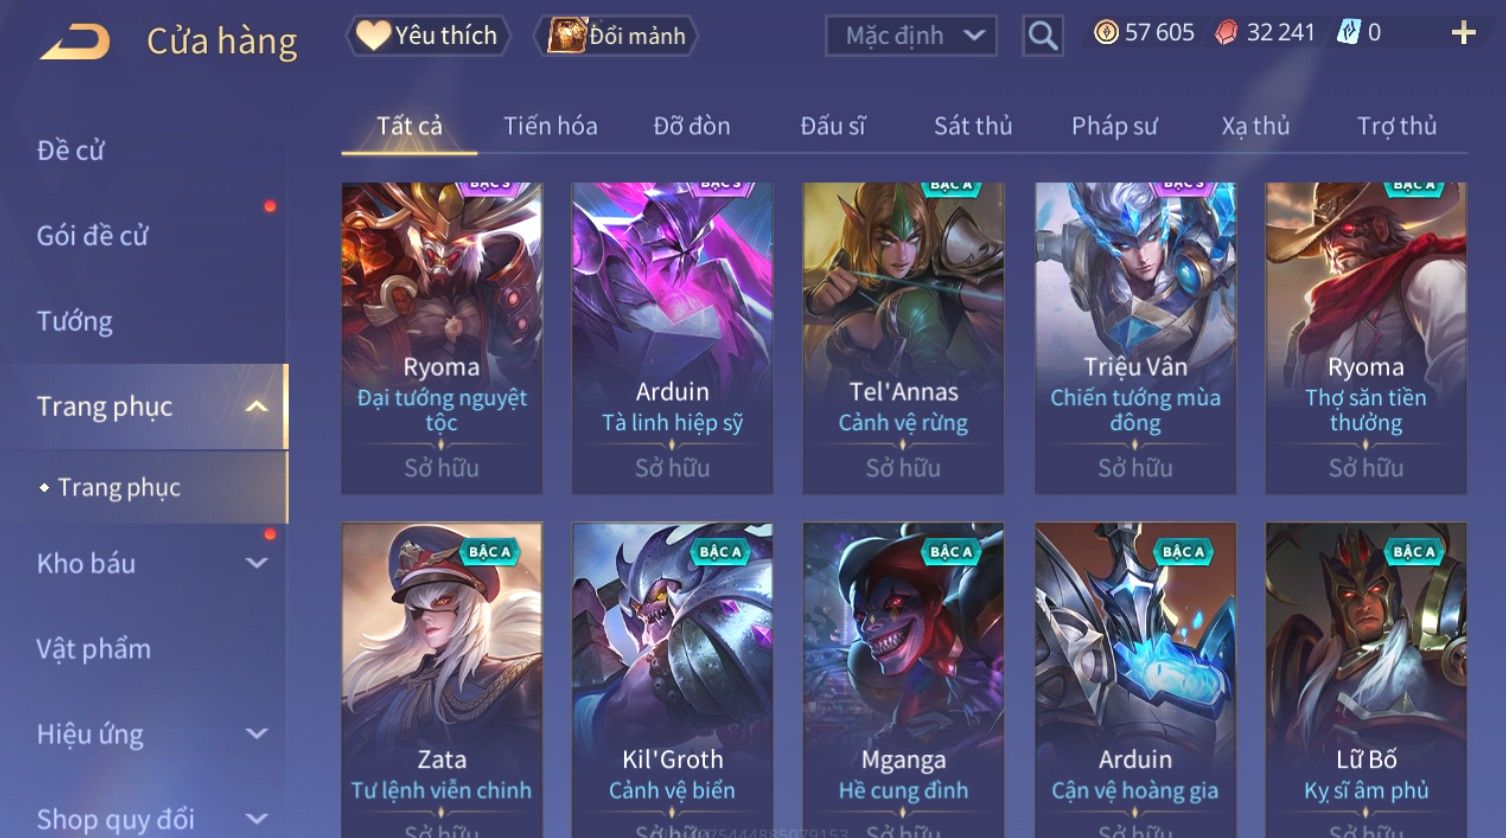This screenshot has height=838, width=1506.
Task: Open the Tướng sidebar menu
Action: point(75,321)
